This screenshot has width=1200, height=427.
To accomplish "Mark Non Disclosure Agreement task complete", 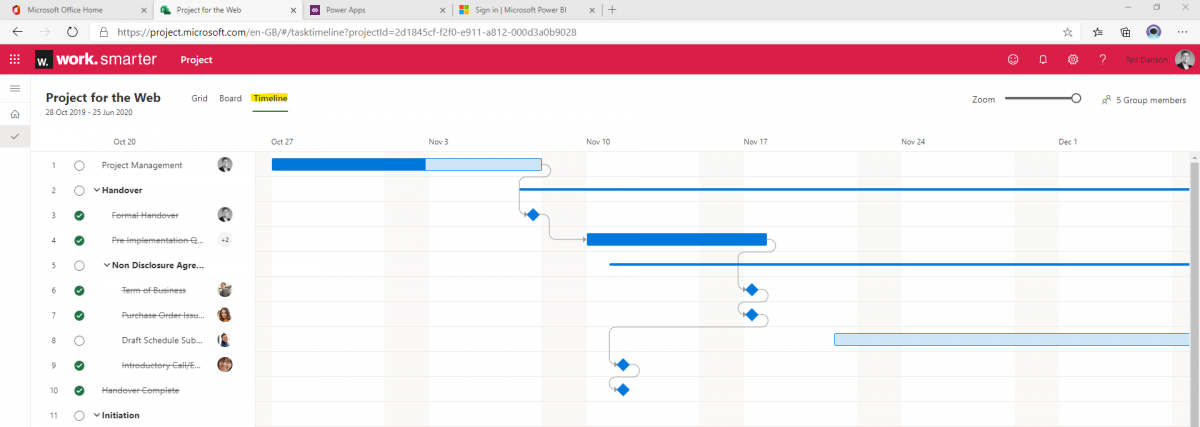I will point(79,265).
